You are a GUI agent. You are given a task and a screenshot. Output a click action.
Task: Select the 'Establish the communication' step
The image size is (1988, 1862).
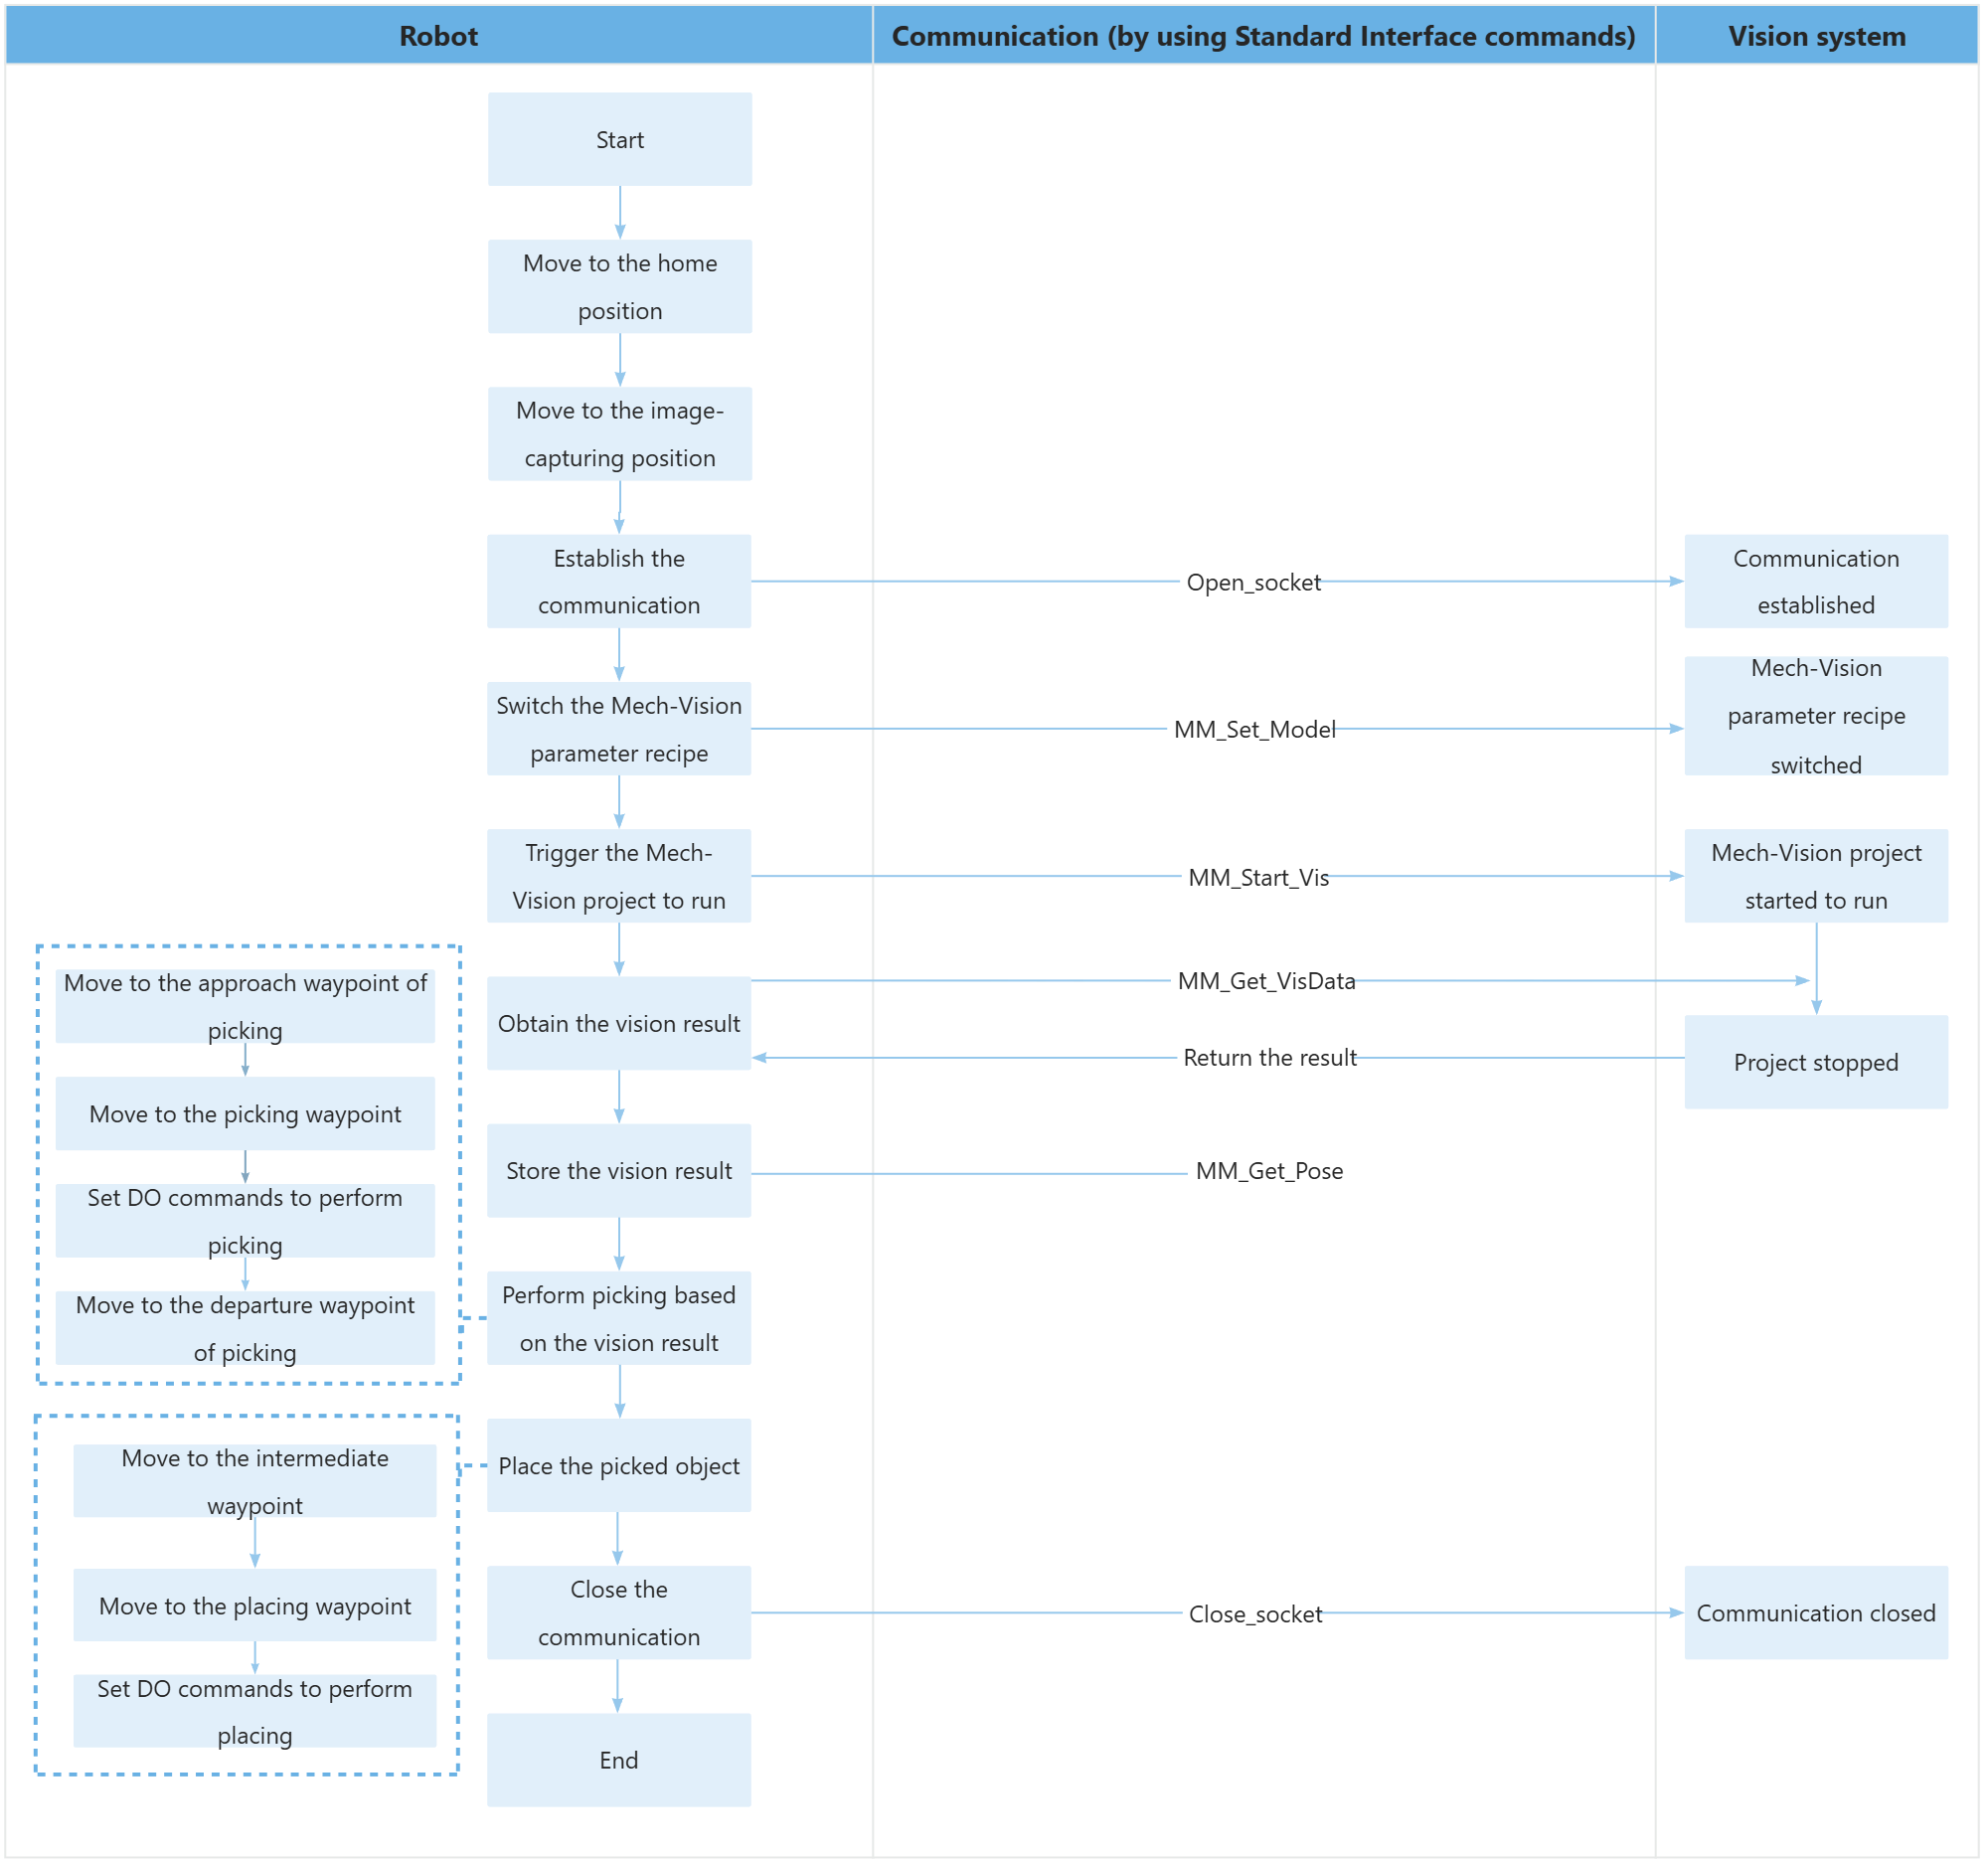(618, 581)
